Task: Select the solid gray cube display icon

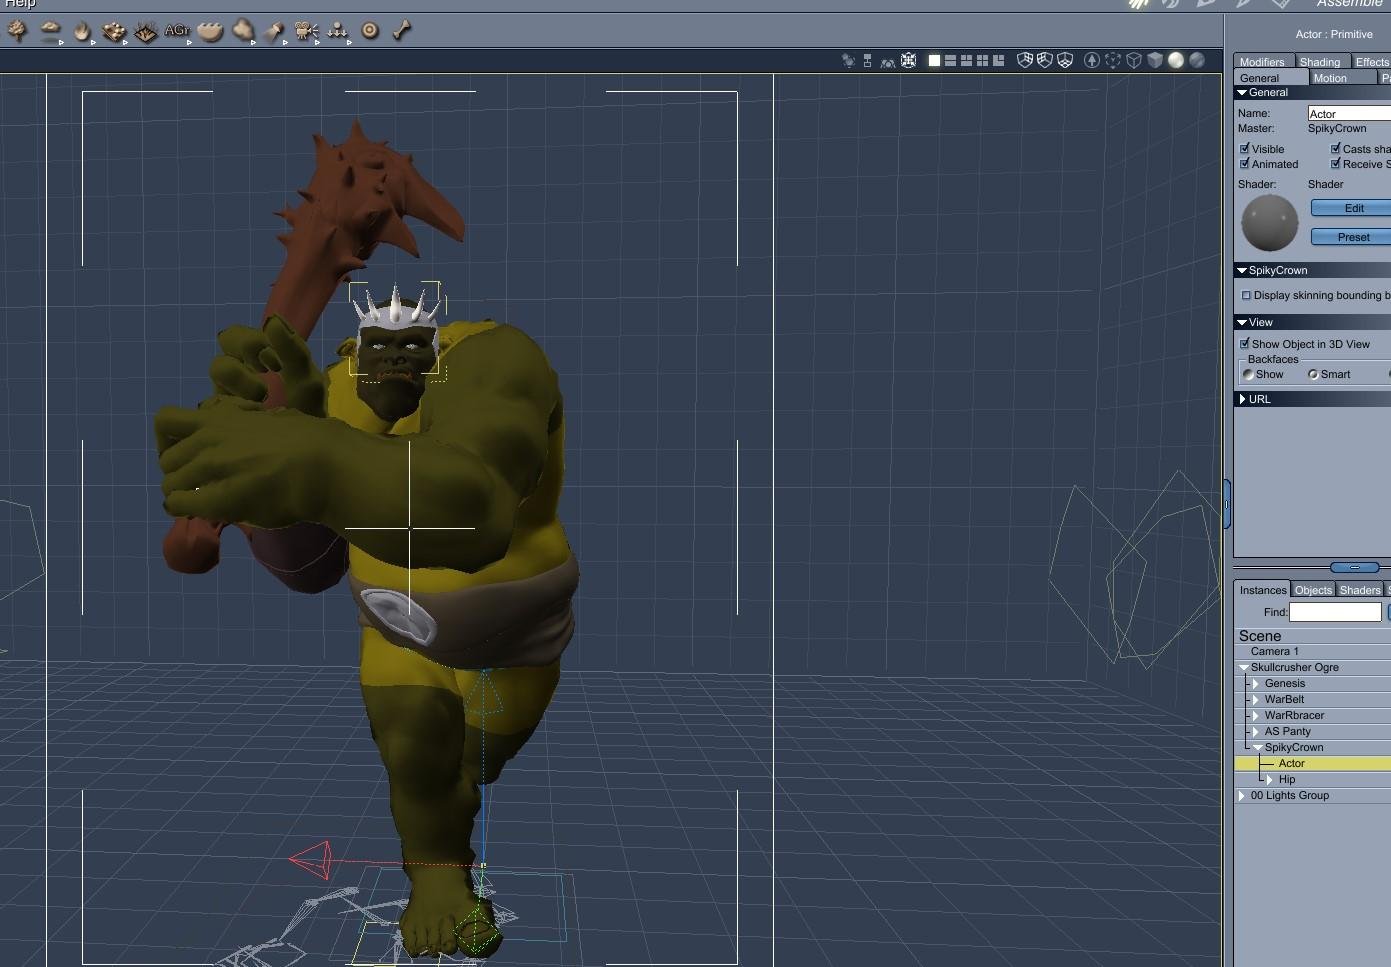Action: 1155,60
